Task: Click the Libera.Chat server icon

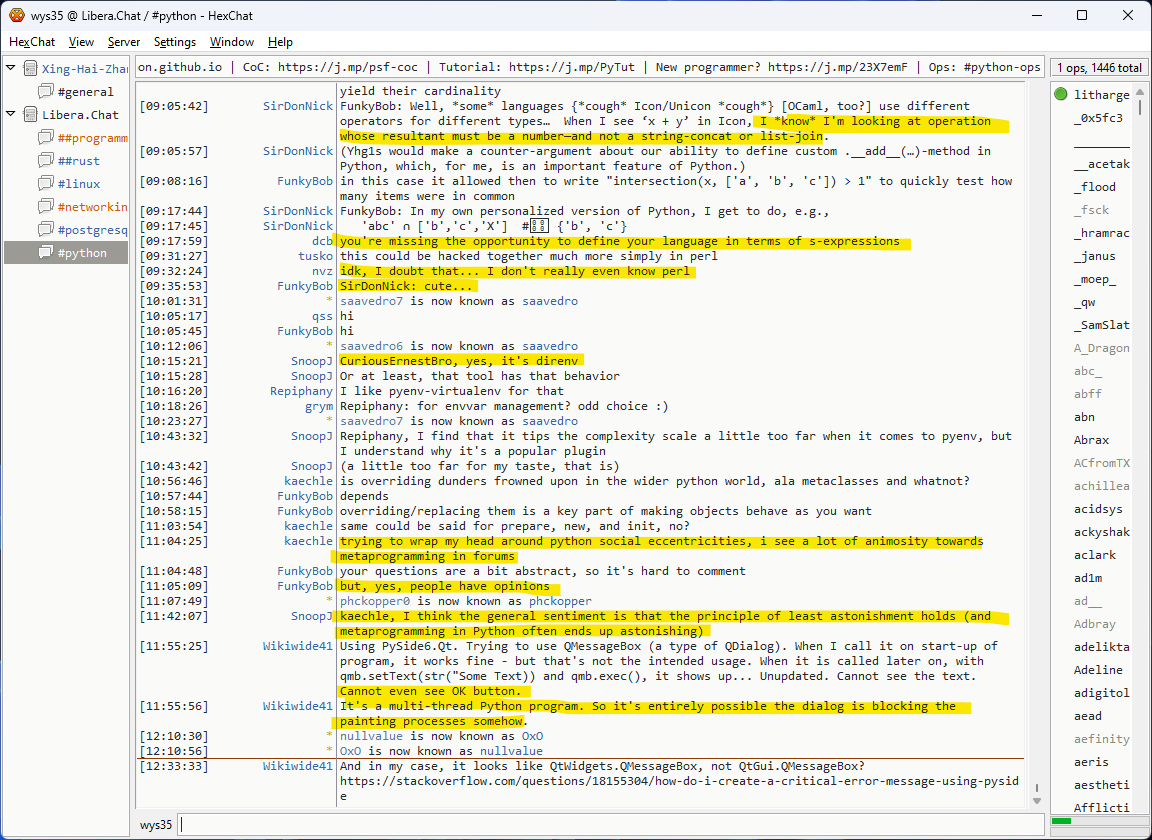Action: 30,115
